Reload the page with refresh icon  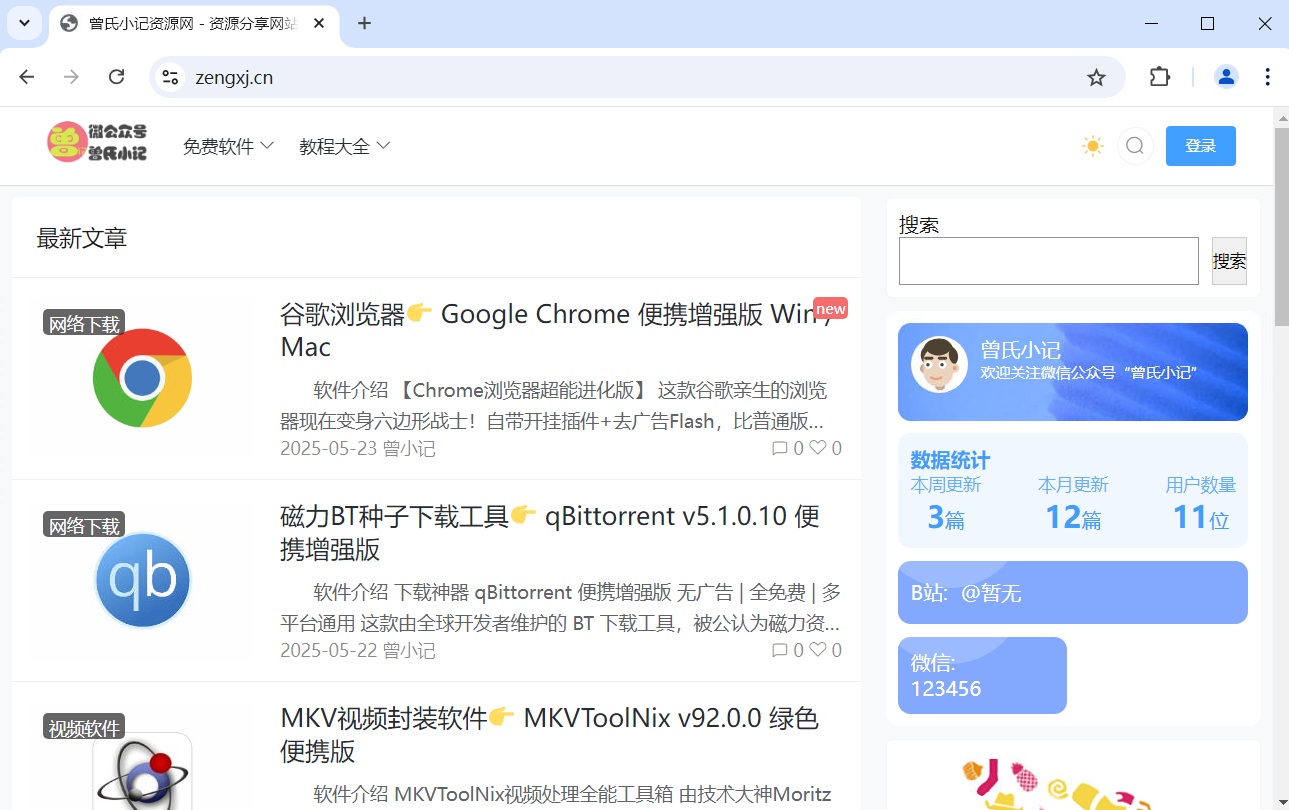point(116,77)
